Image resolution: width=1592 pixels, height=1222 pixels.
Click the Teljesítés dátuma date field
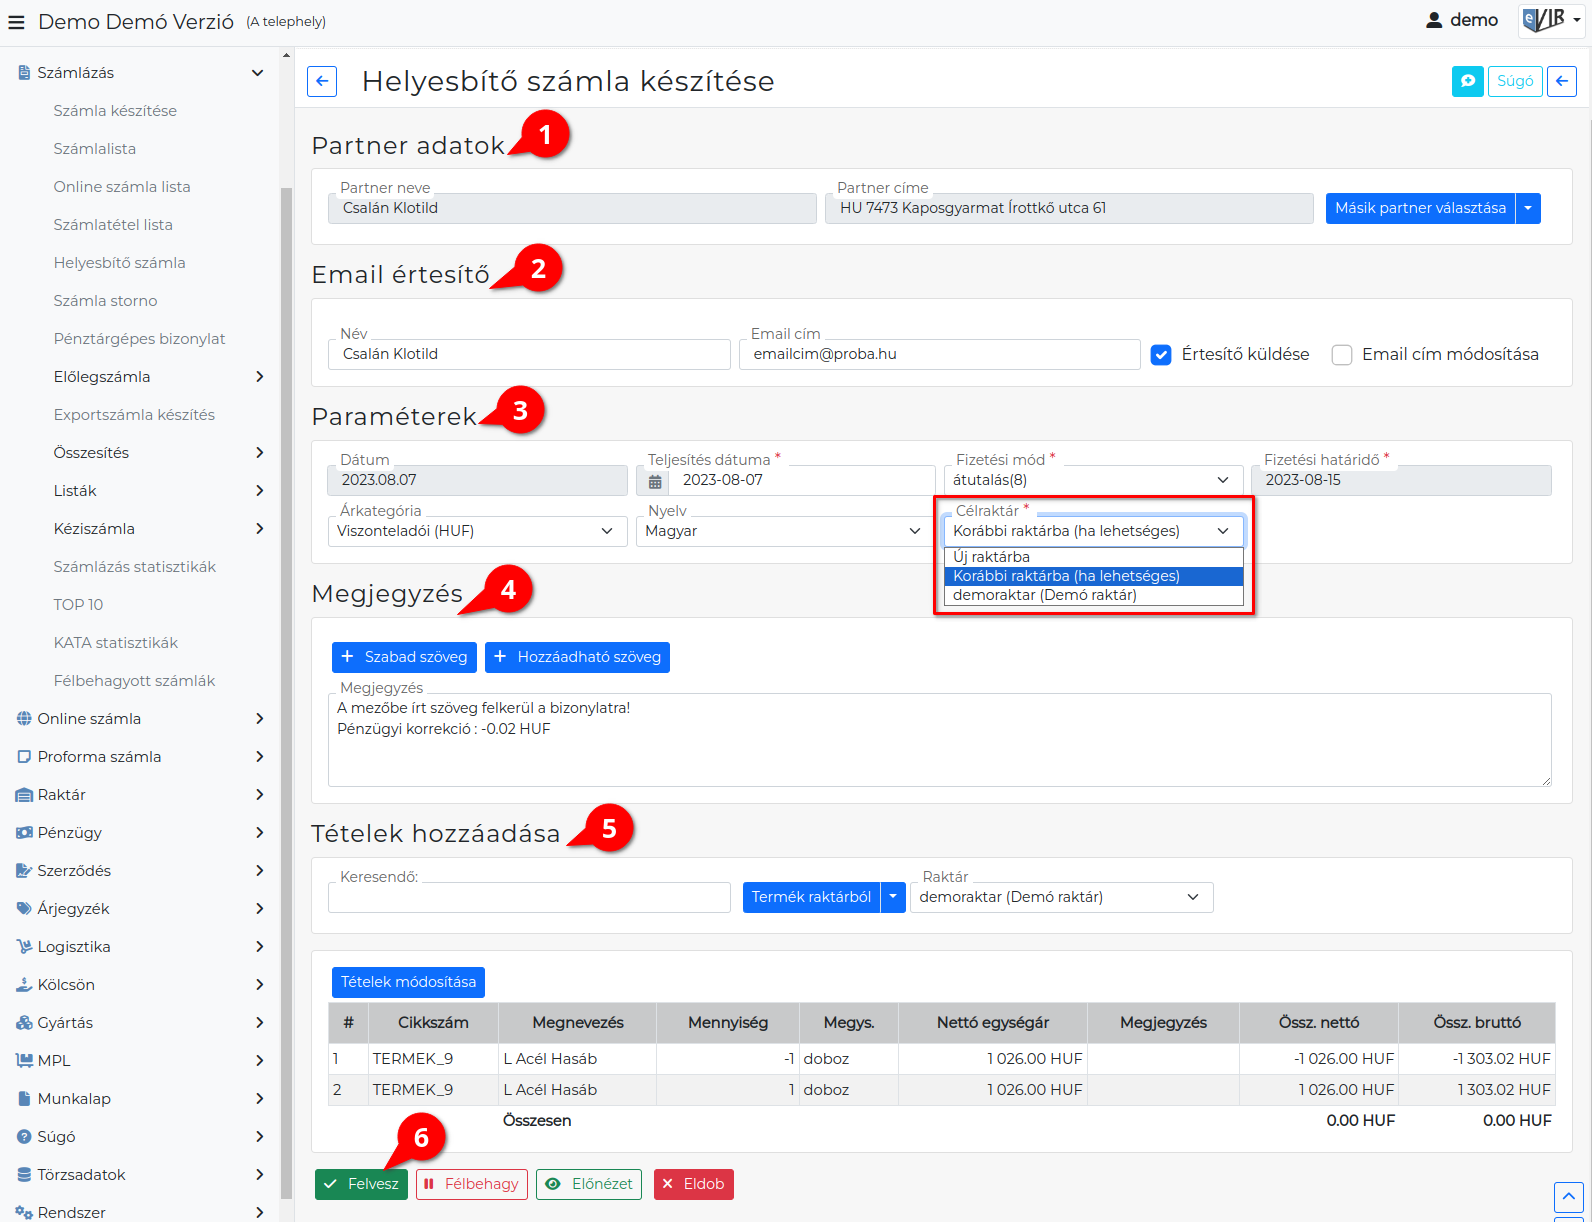(x=802, y=481)
